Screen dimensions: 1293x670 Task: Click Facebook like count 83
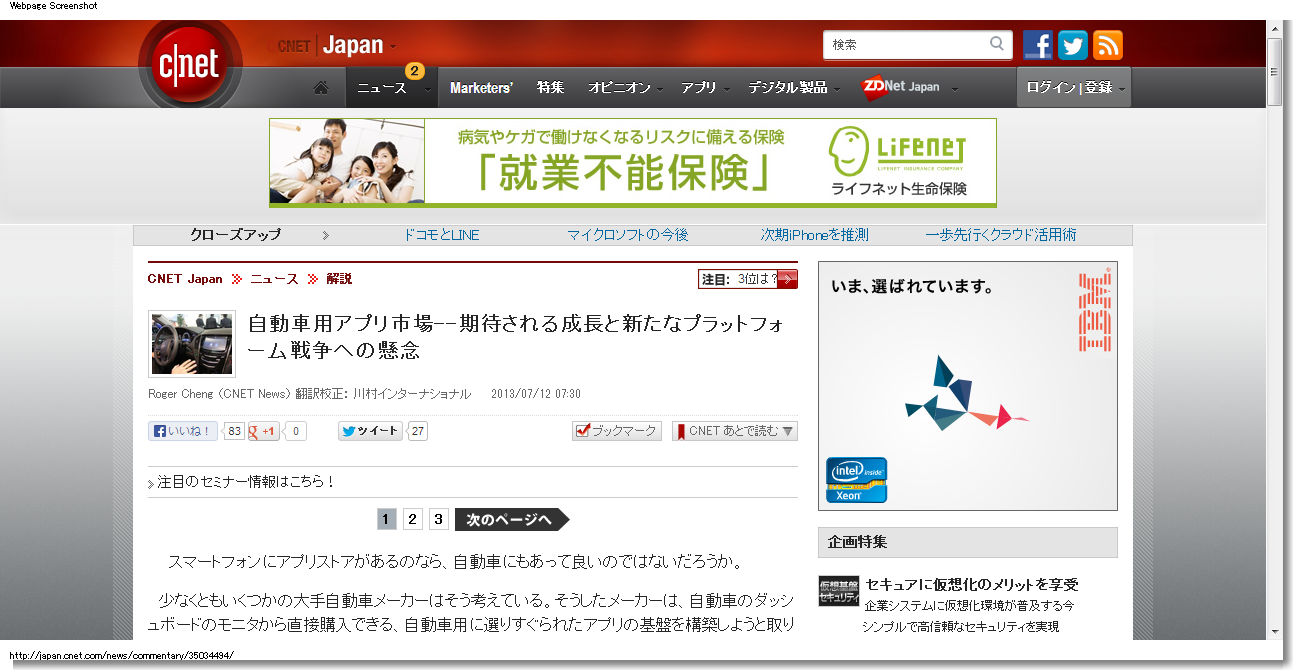[234, 431]
